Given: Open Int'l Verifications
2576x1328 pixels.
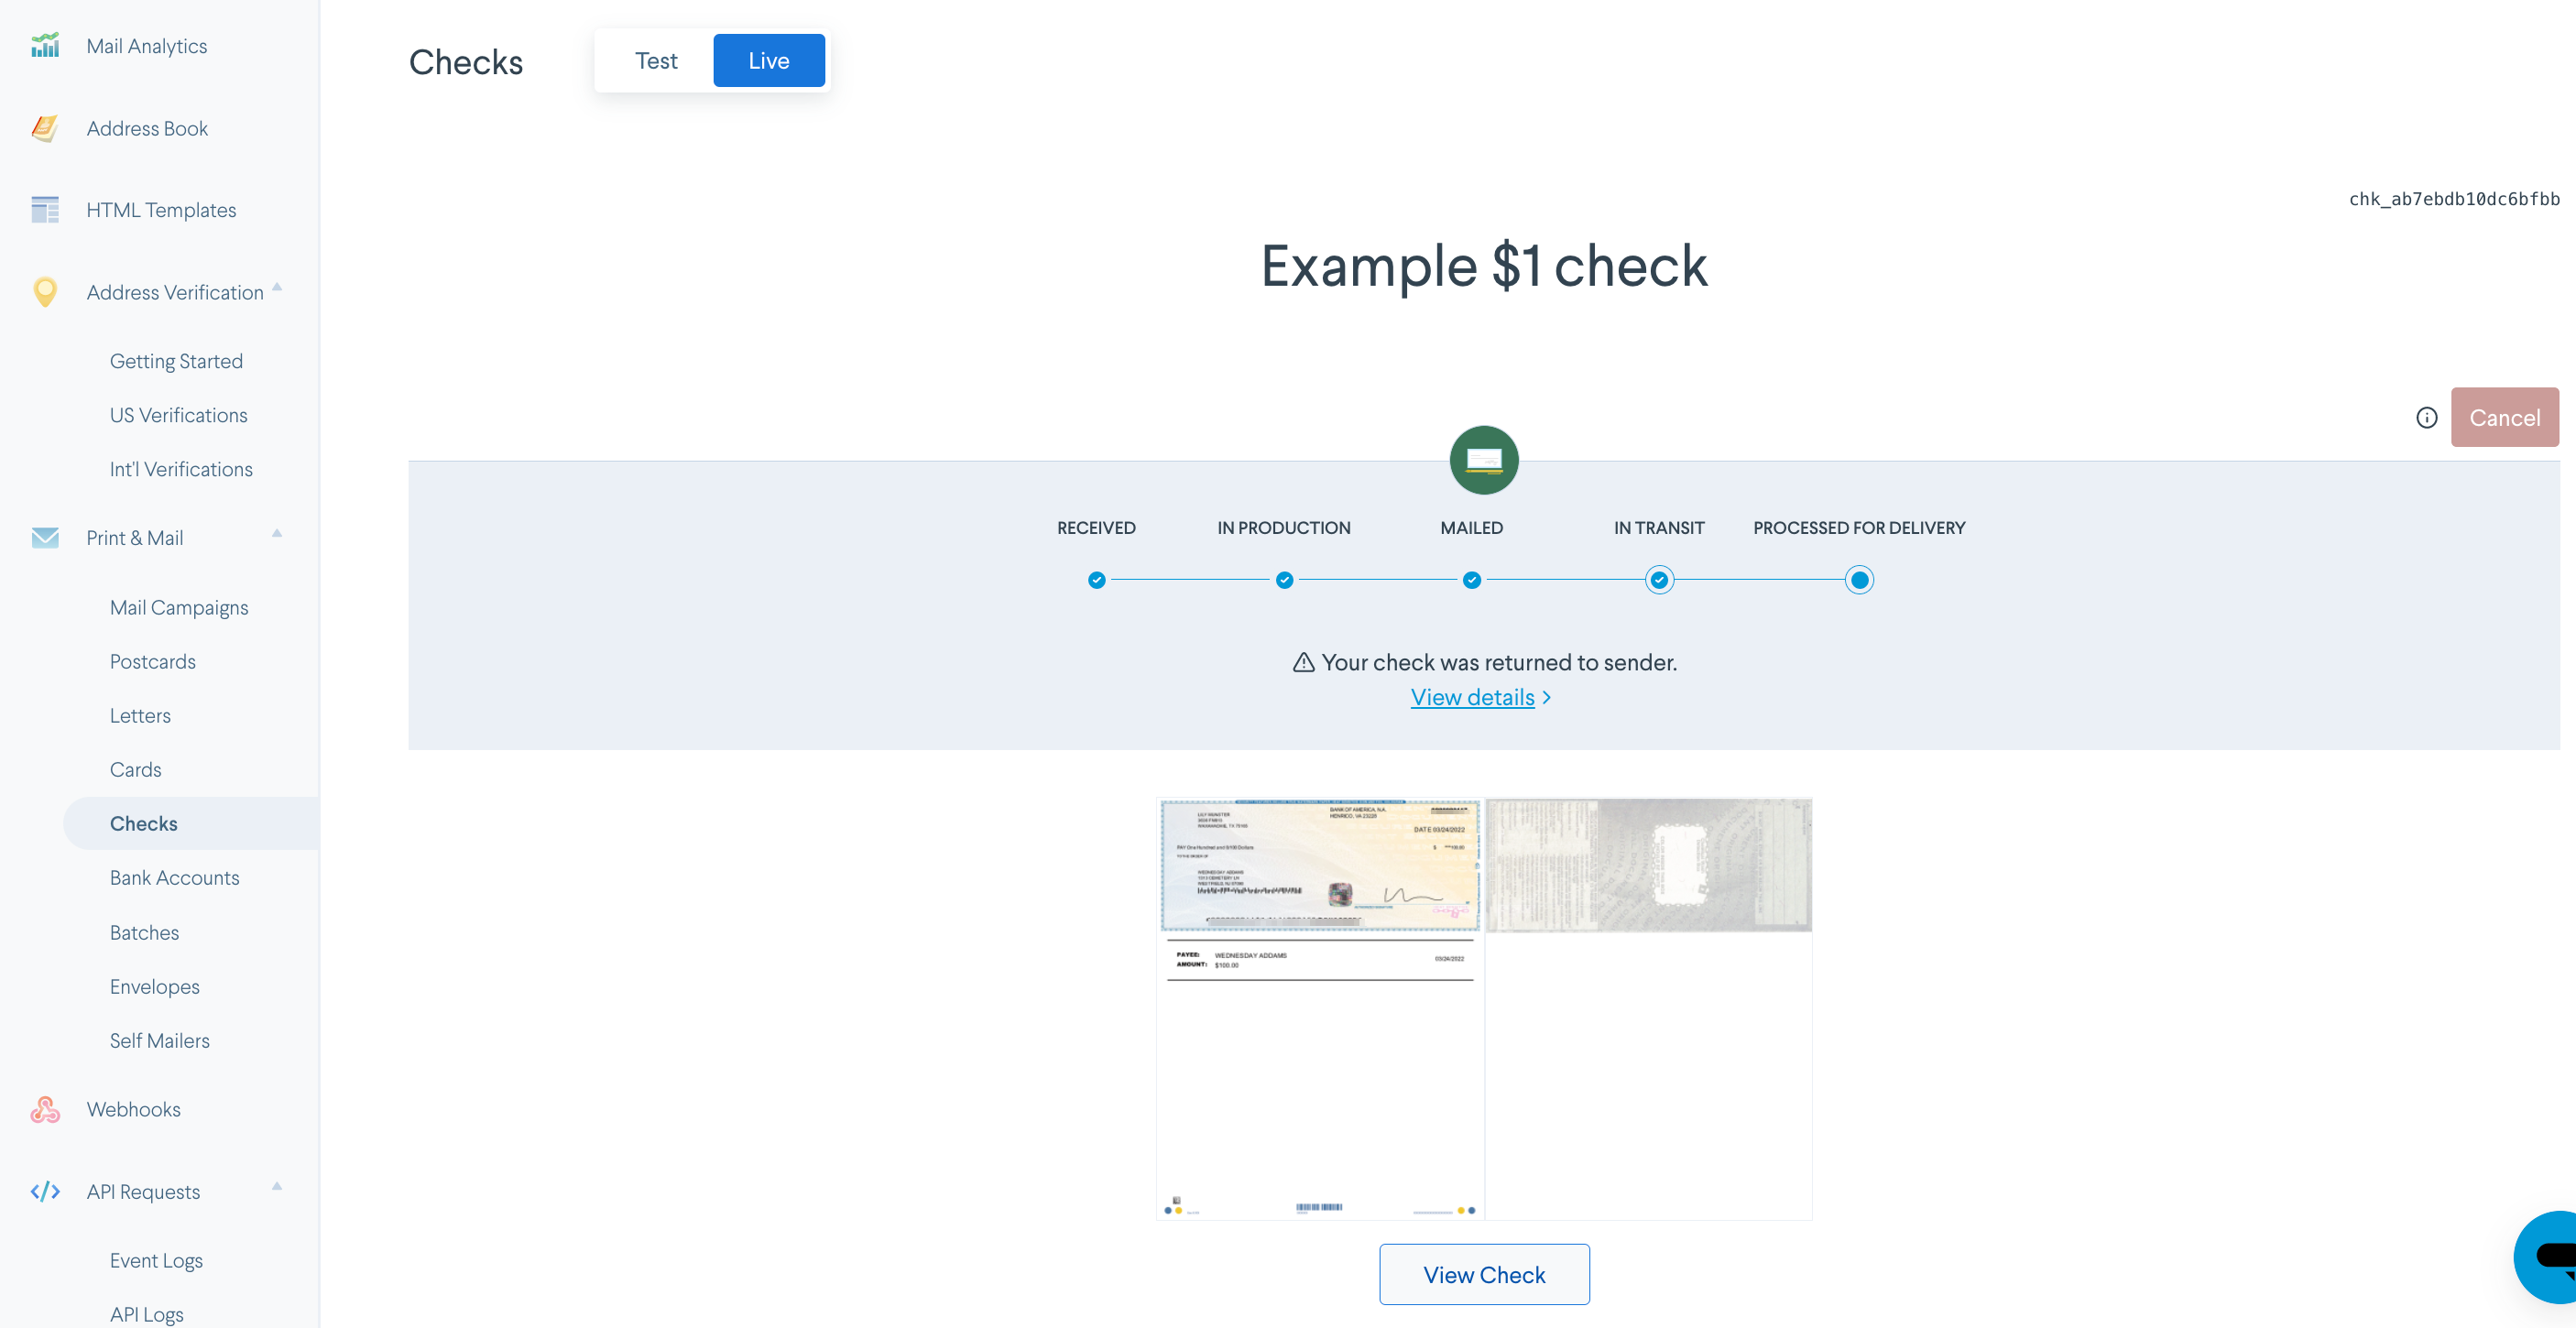Looking at the screenshot, I should [181, 469].
